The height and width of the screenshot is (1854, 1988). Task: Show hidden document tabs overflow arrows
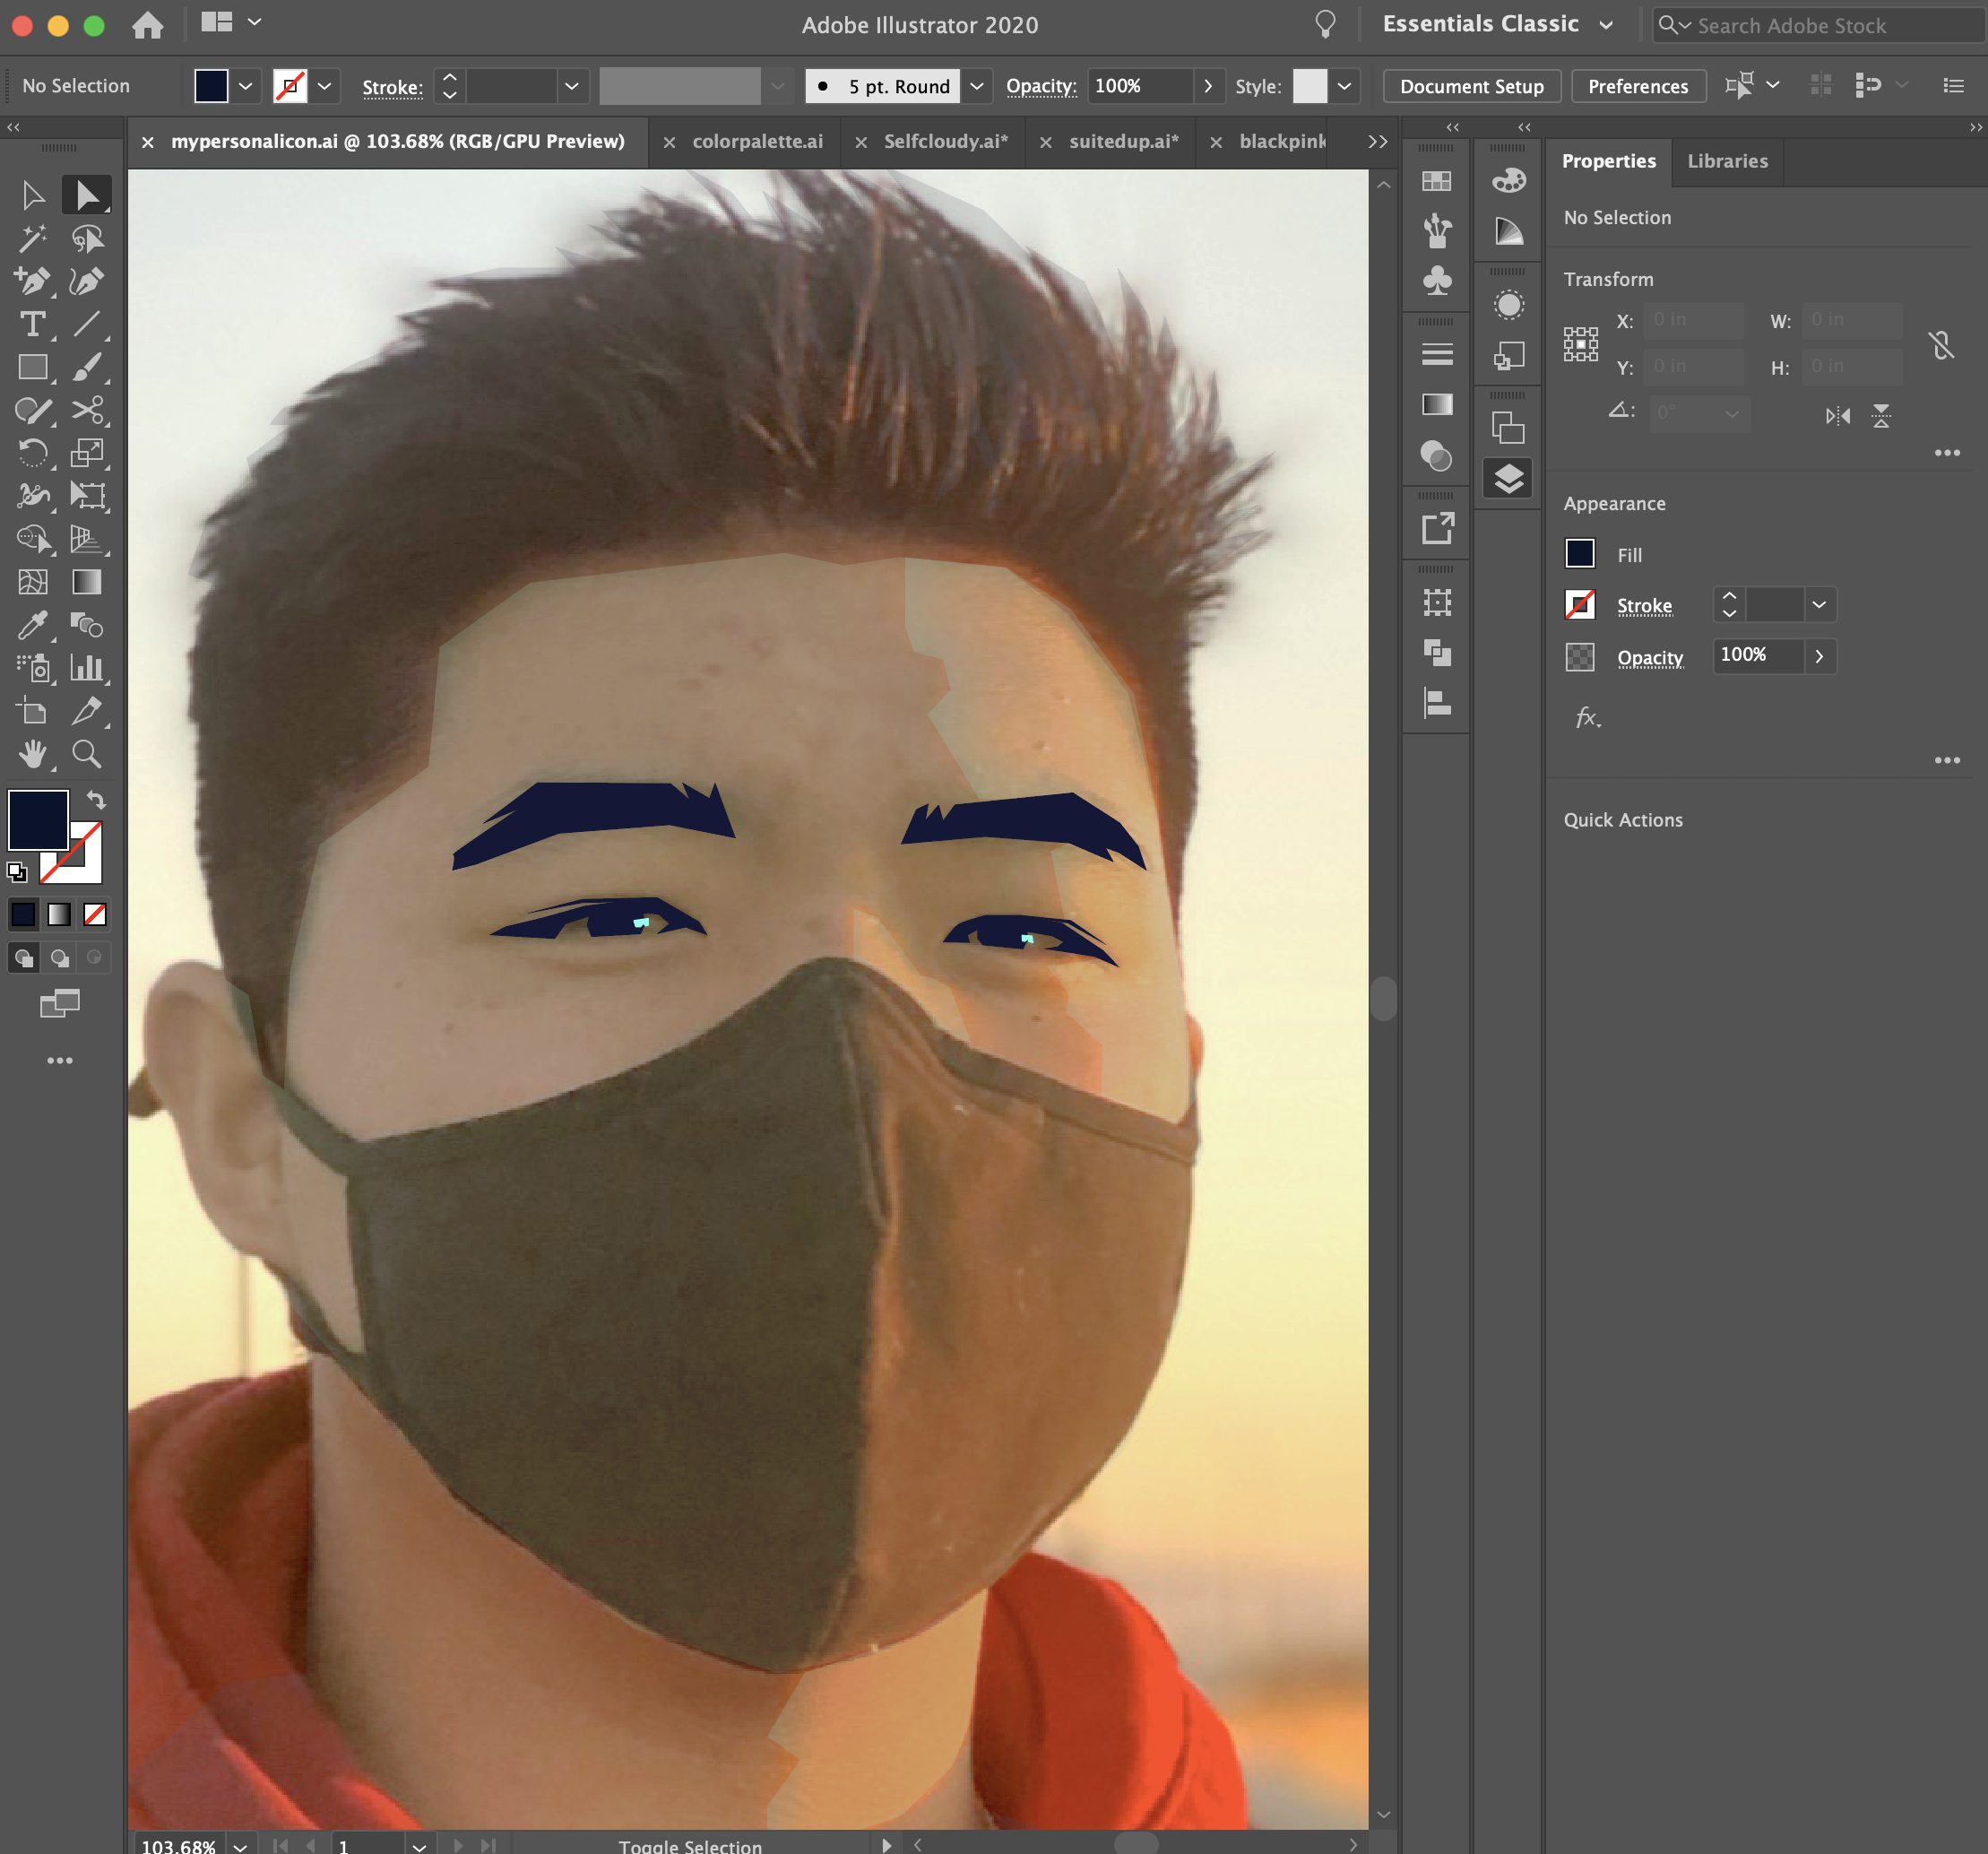tap(1377, 142)
